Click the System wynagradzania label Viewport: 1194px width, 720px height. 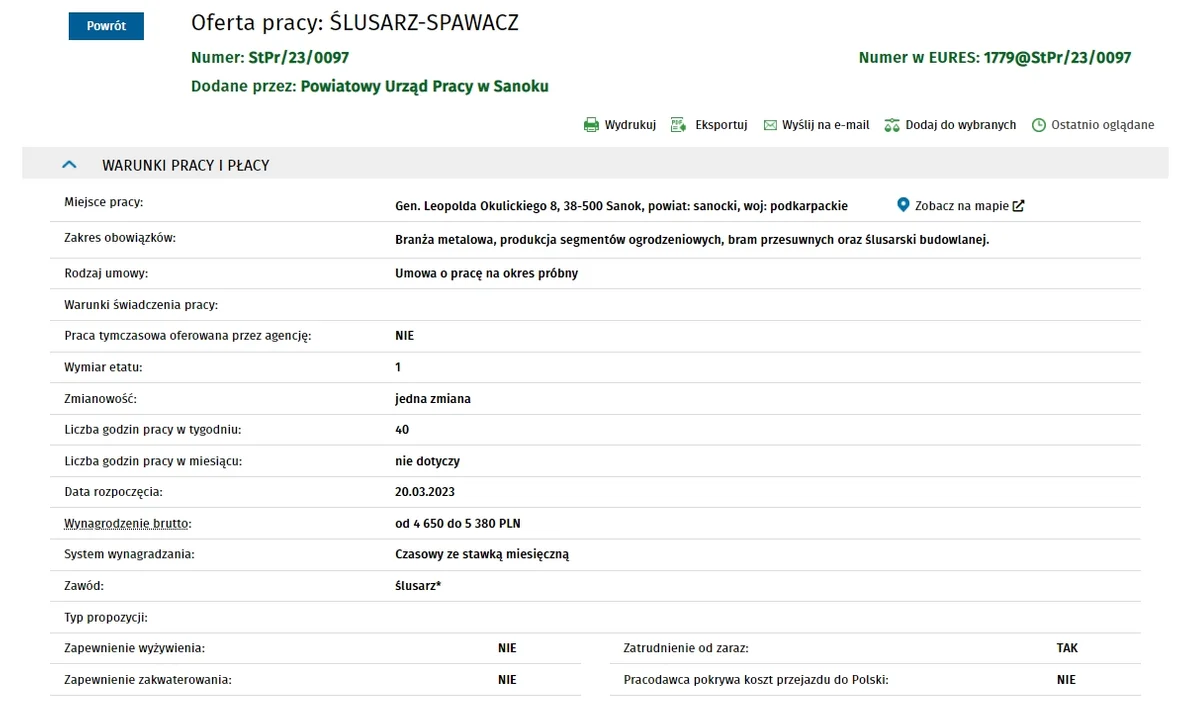(129, 554)
